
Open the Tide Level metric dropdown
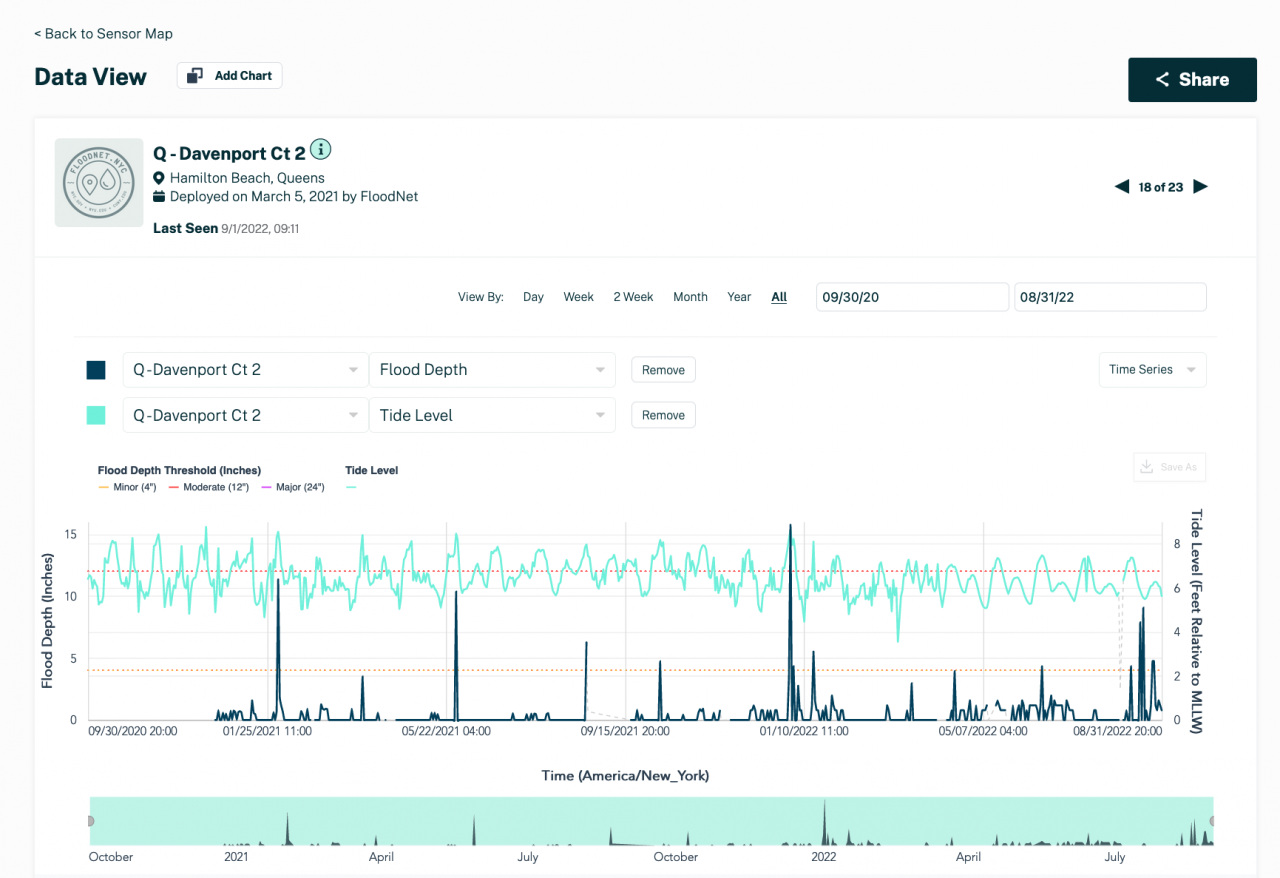pos(492,414)
